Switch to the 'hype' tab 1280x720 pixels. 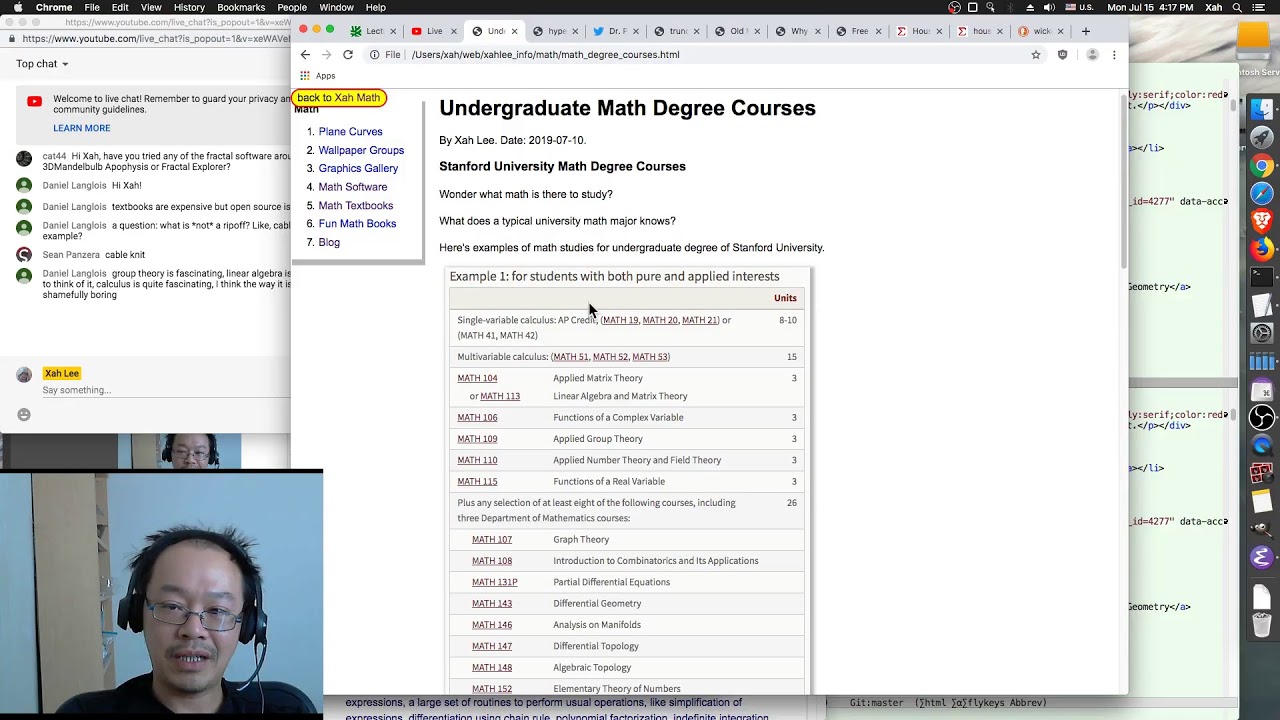coord(555,31)
